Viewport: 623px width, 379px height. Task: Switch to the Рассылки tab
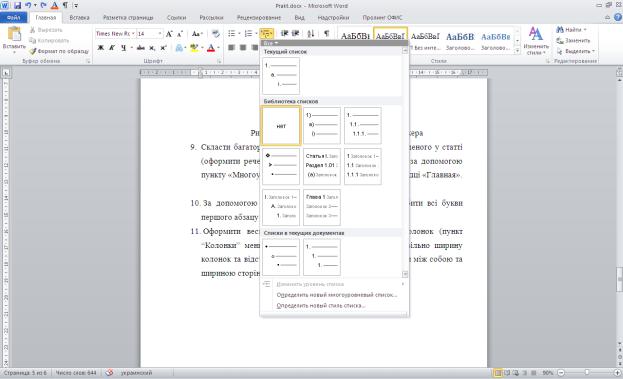tap(211, 17)
